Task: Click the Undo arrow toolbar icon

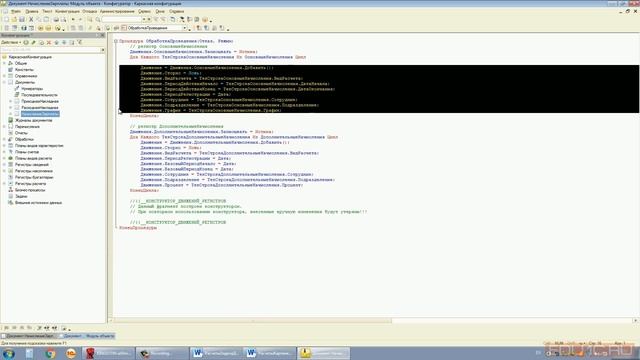Action: pos(73,20)
